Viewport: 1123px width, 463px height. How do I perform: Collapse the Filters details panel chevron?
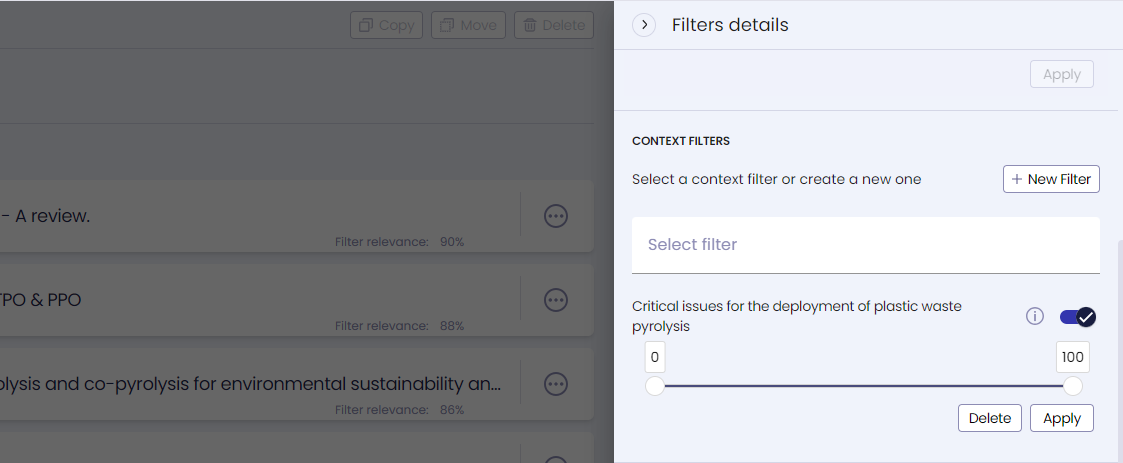click(x=644, y=25)
